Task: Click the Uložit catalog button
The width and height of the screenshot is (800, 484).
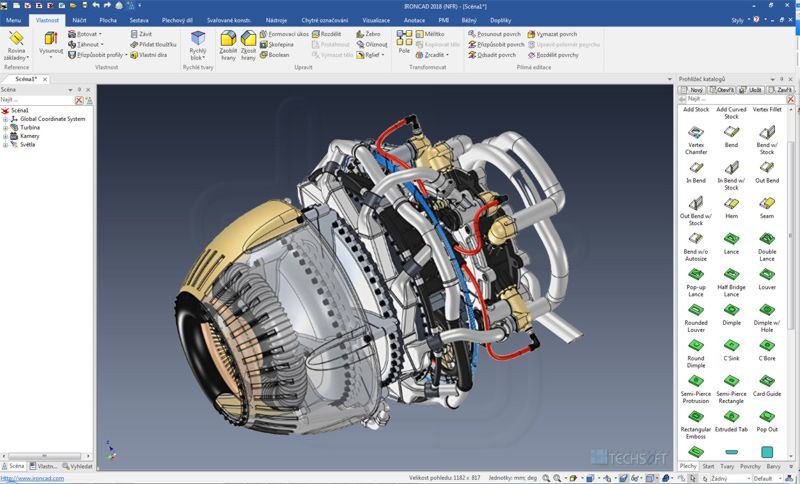Action: click(751, 90)
